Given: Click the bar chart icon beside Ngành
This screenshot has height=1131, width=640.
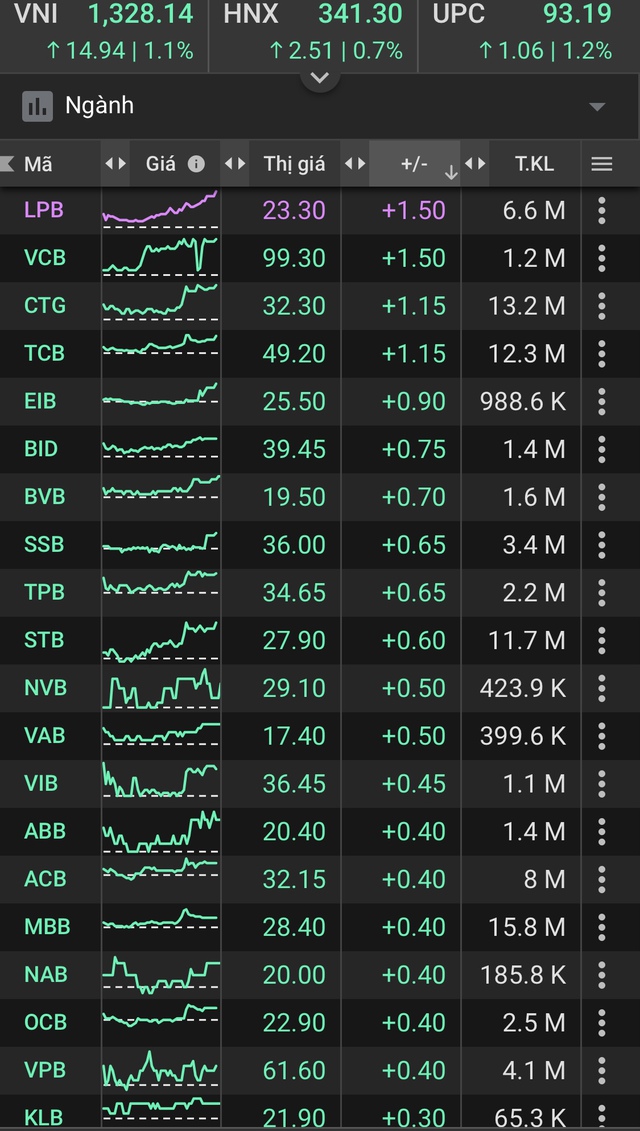Looking at the screenshot, I should click(x=38, y=106).
